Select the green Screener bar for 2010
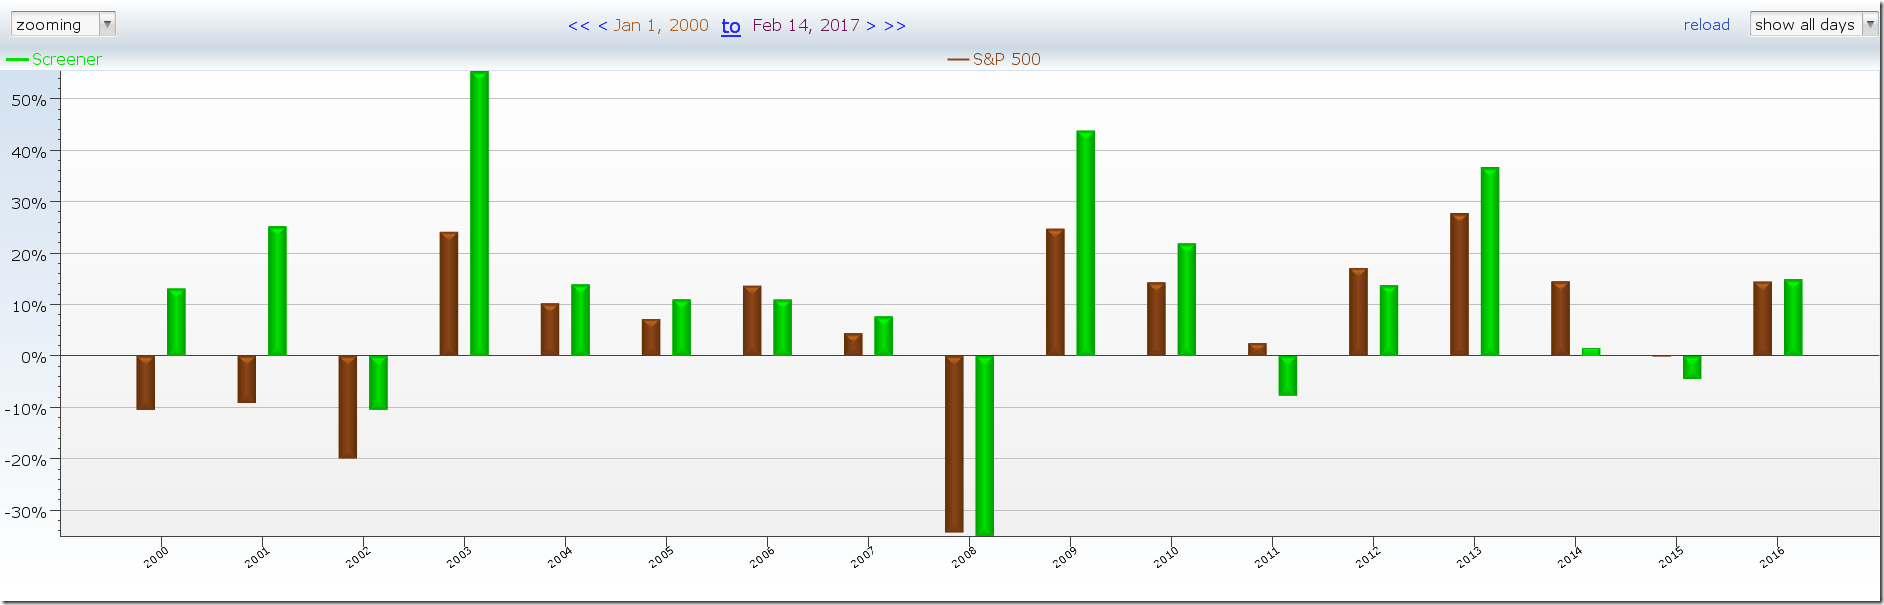 [x=1186, y=299]
